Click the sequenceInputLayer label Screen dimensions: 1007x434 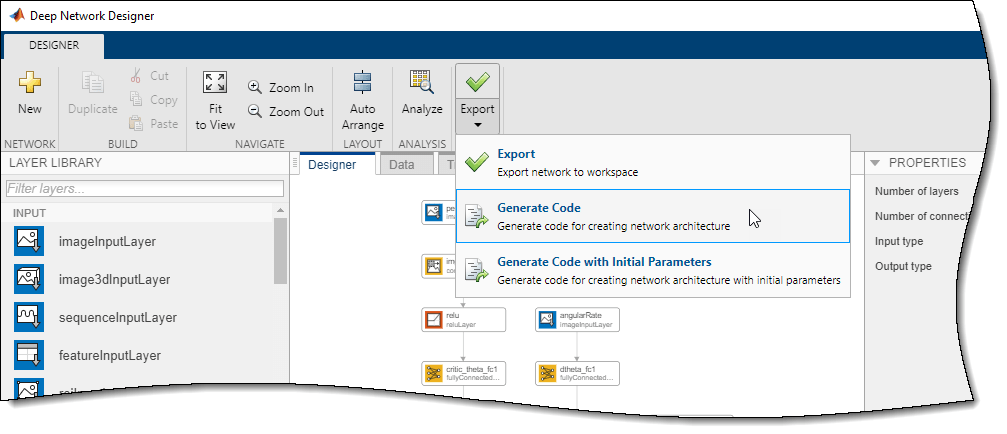pyautogui.click(x=118, y=318)
